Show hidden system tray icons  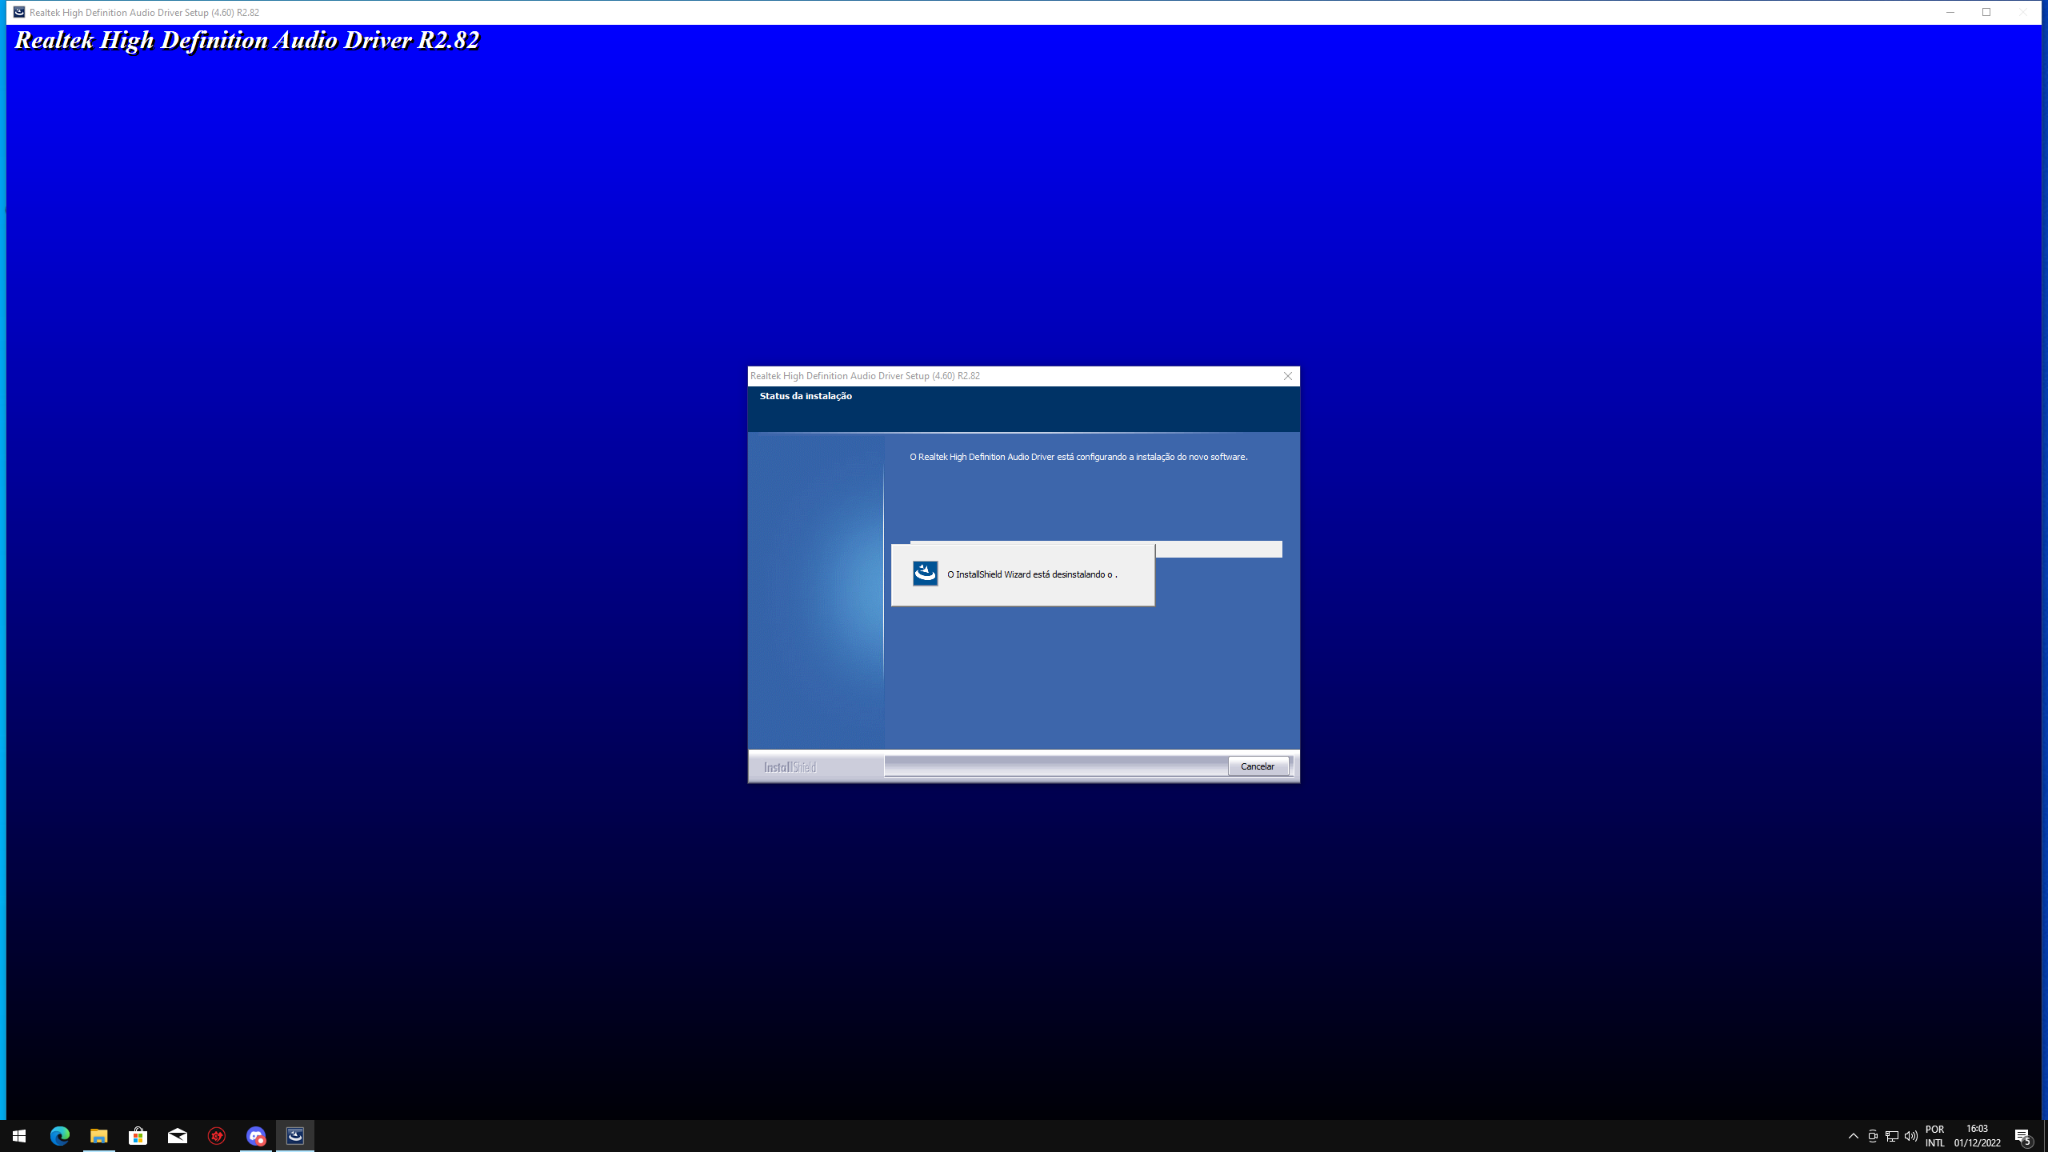(1853, 1136)
